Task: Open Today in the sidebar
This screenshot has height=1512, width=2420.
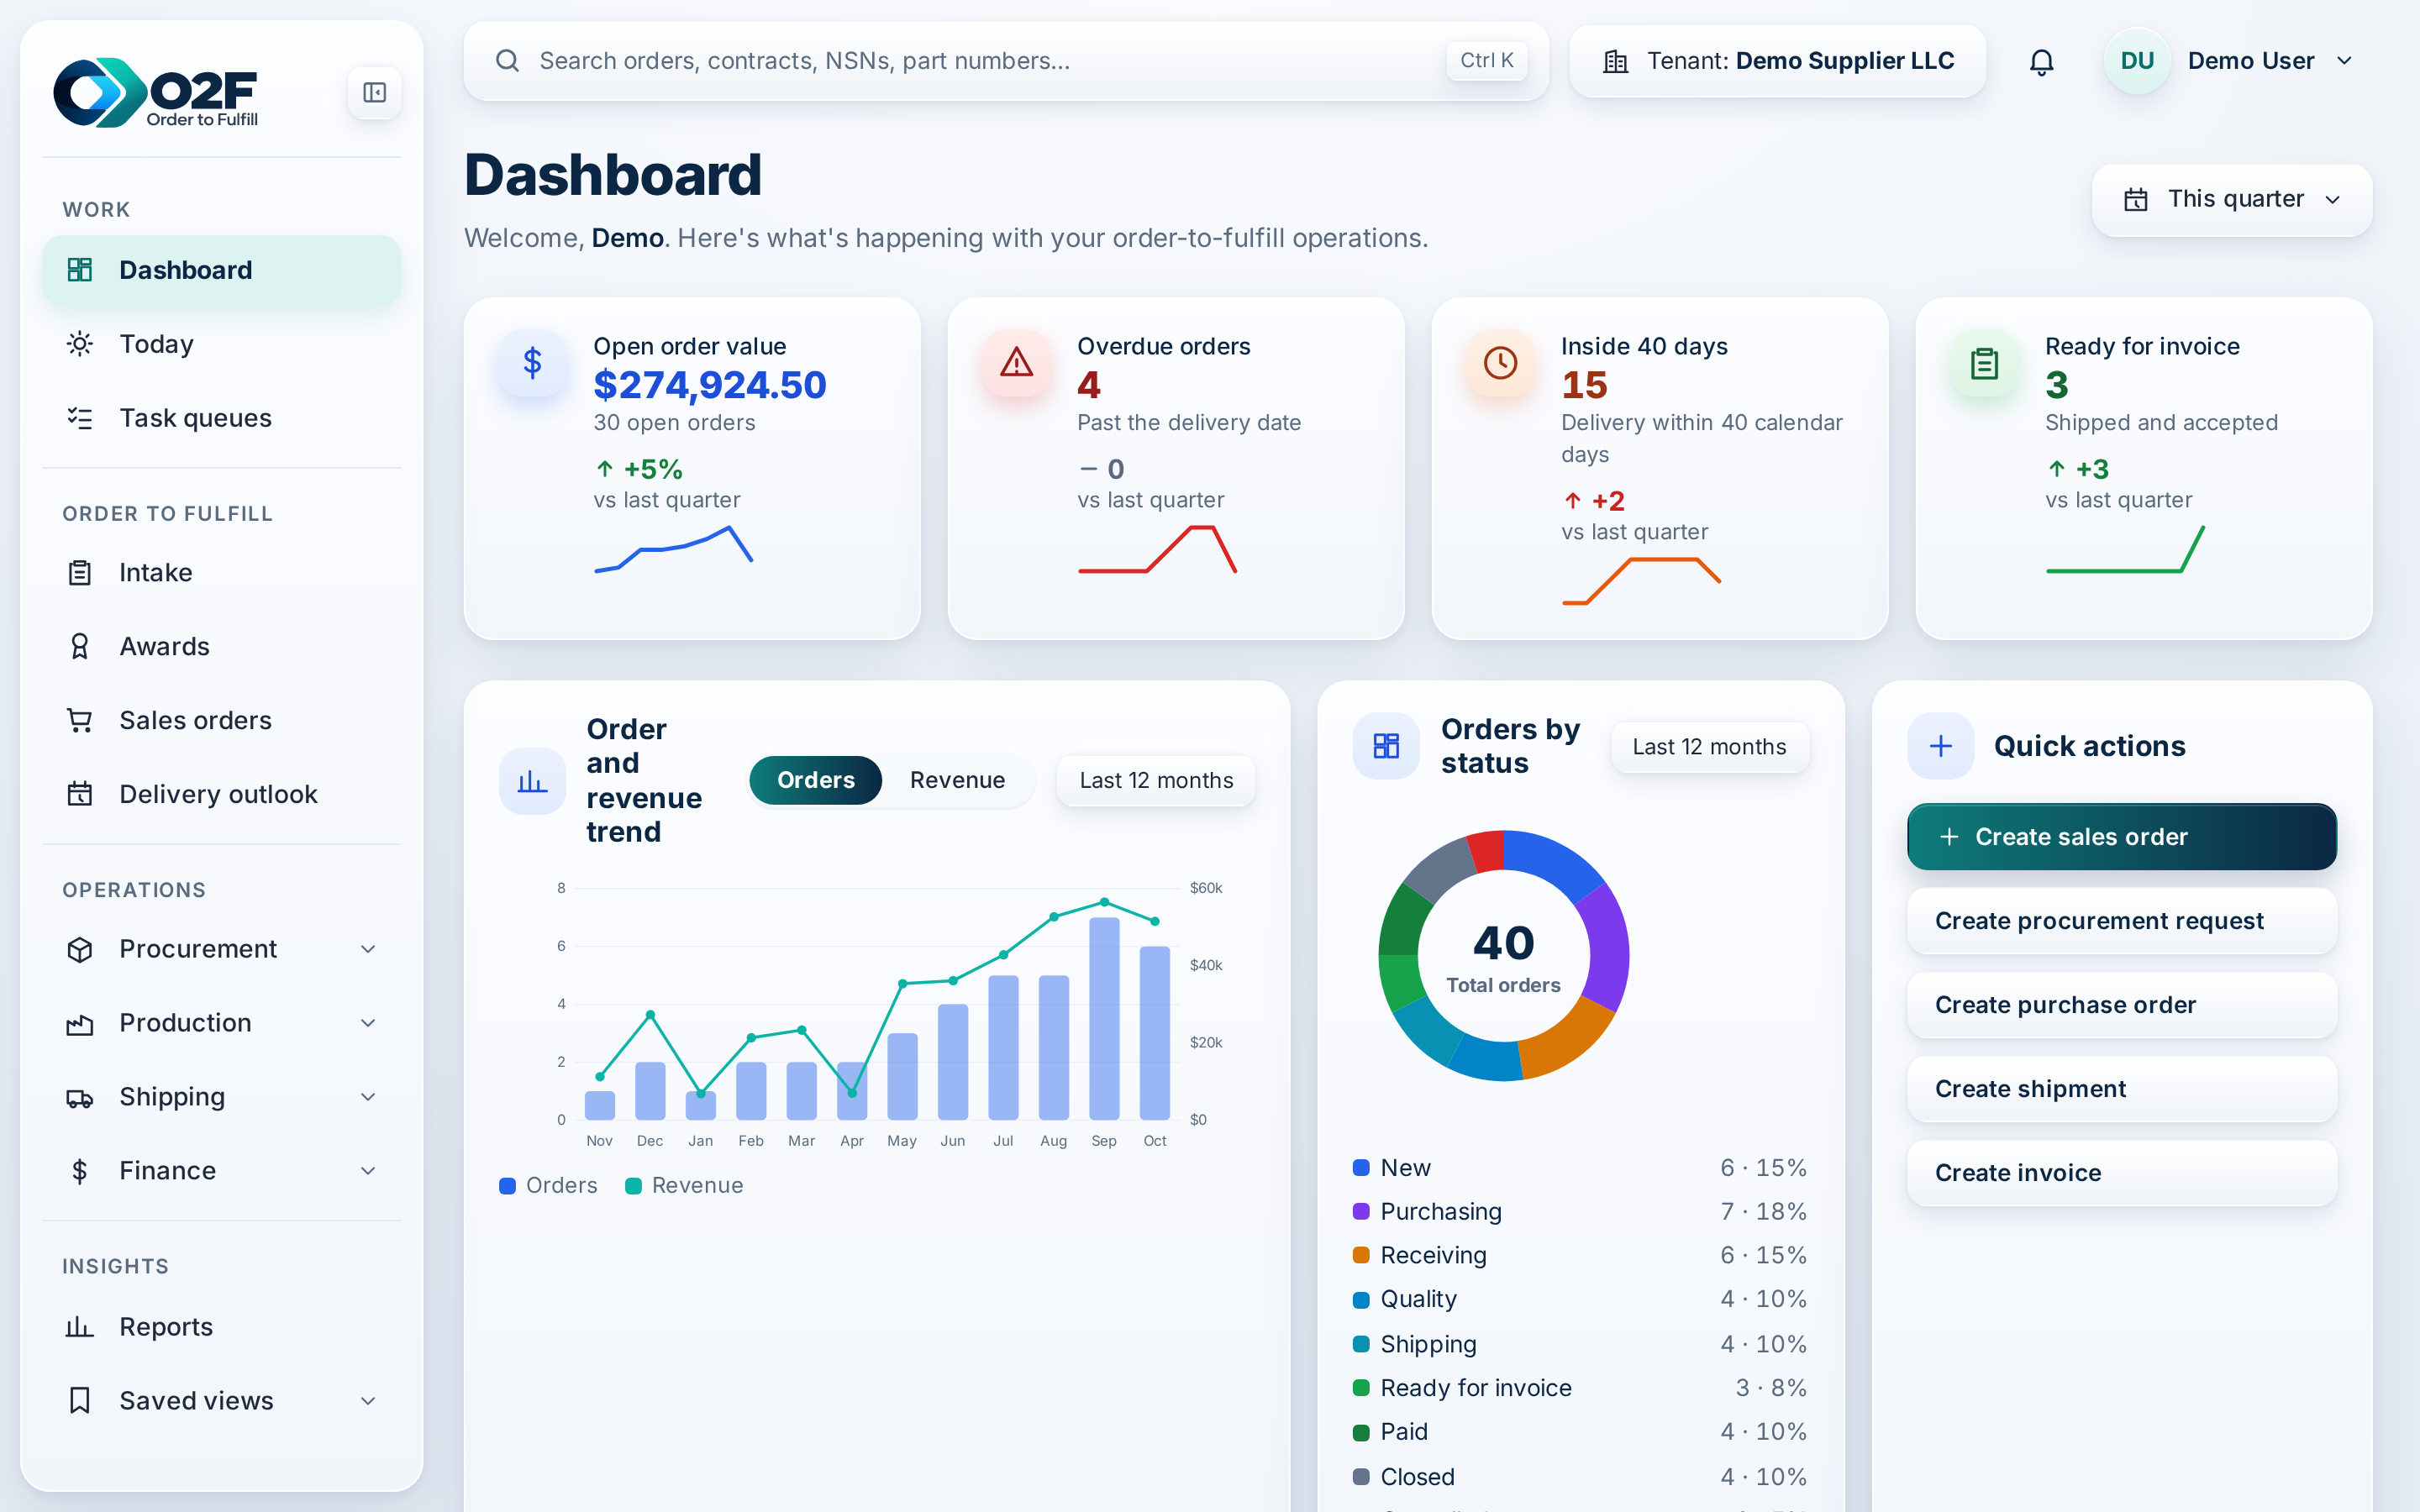Action: coord(221,344)
